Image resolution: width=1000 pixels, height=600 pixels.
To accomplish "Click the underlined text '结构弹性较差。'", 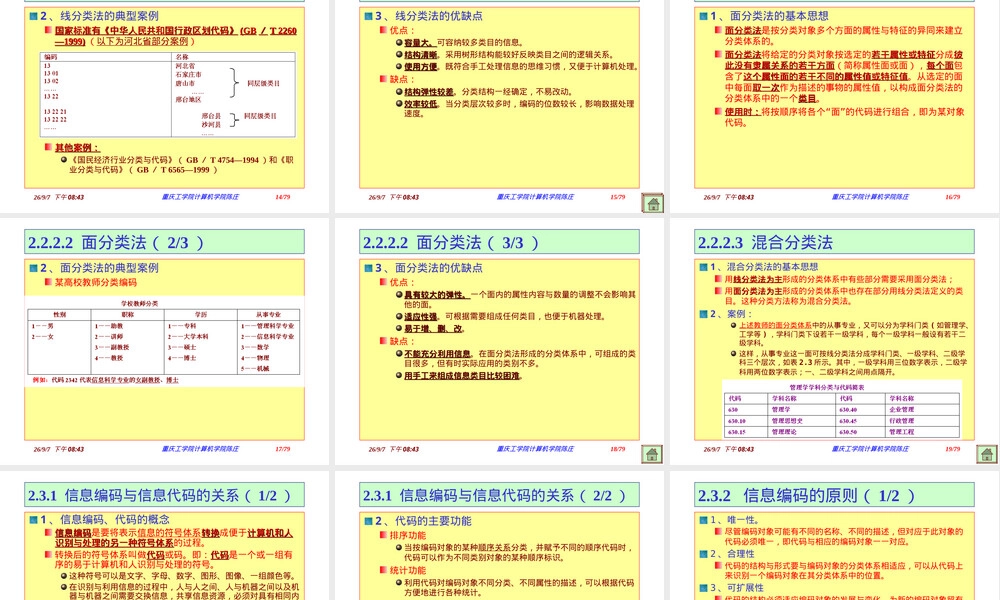I will pos(431,92).
